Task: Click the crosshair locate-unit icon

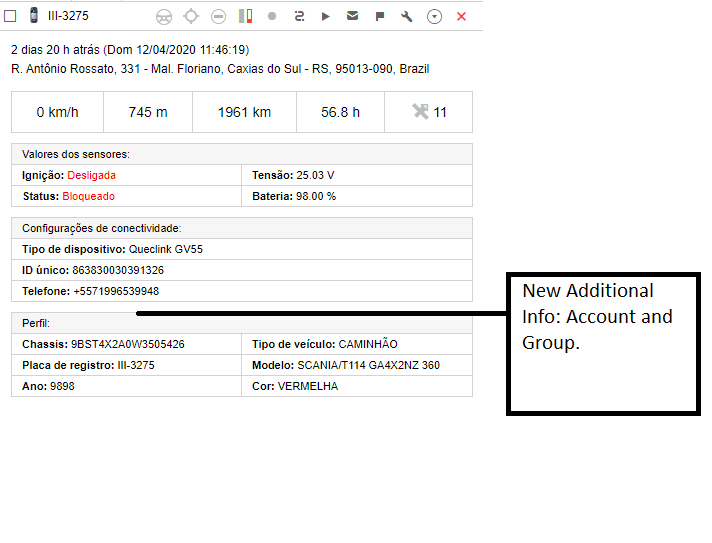Action: click(191, 17)
